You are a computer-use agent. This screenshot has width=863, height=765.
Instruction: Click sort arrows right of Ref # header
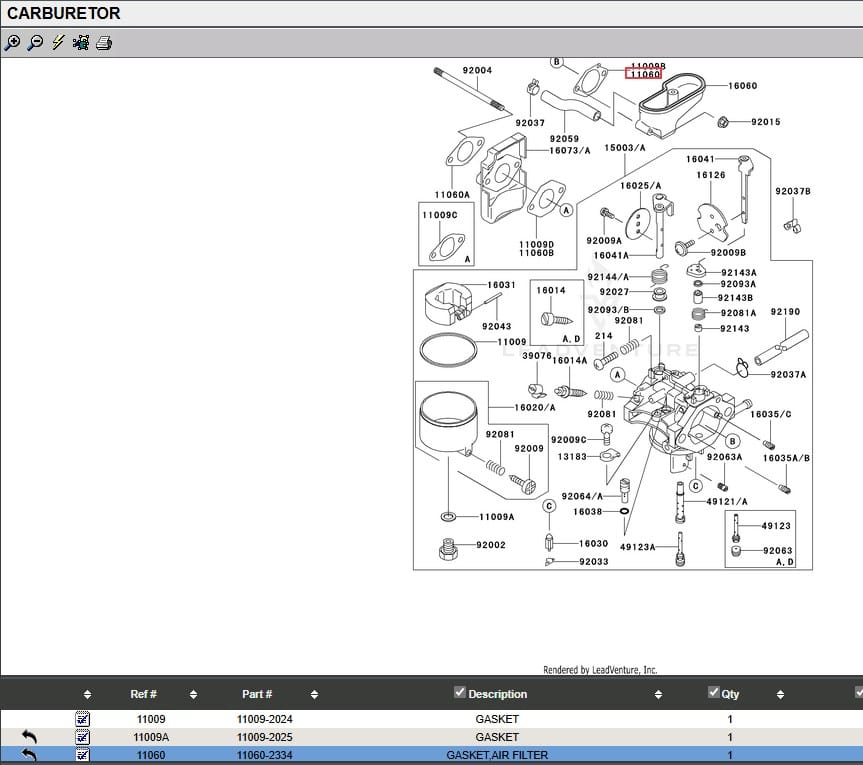[x=193, y=695]
